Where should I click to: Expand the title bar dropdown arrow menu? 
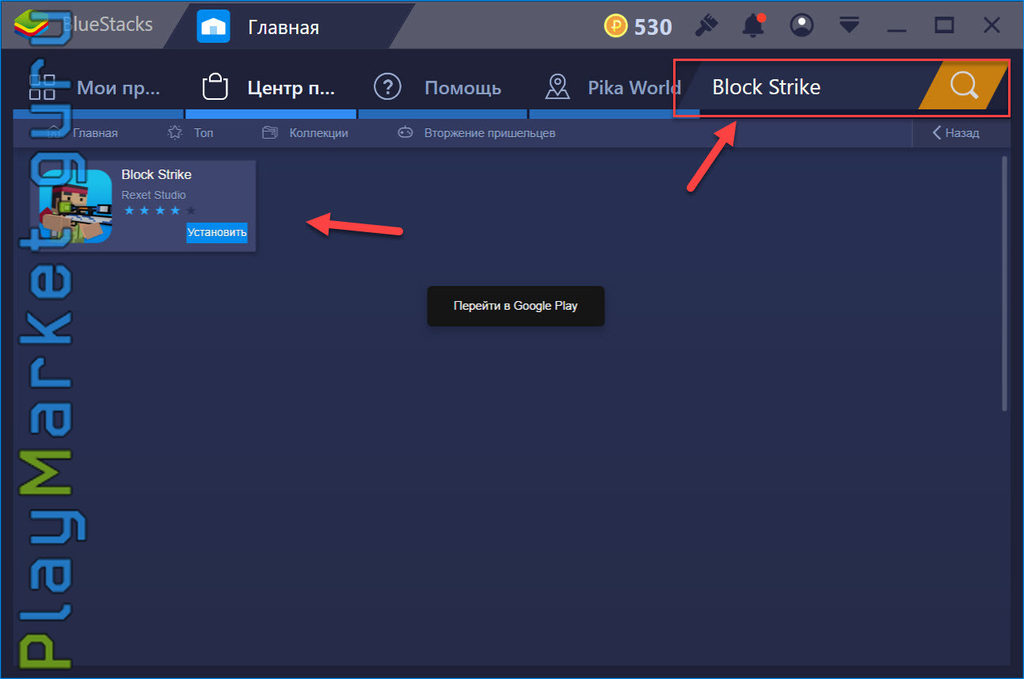(x=849, y=25)
